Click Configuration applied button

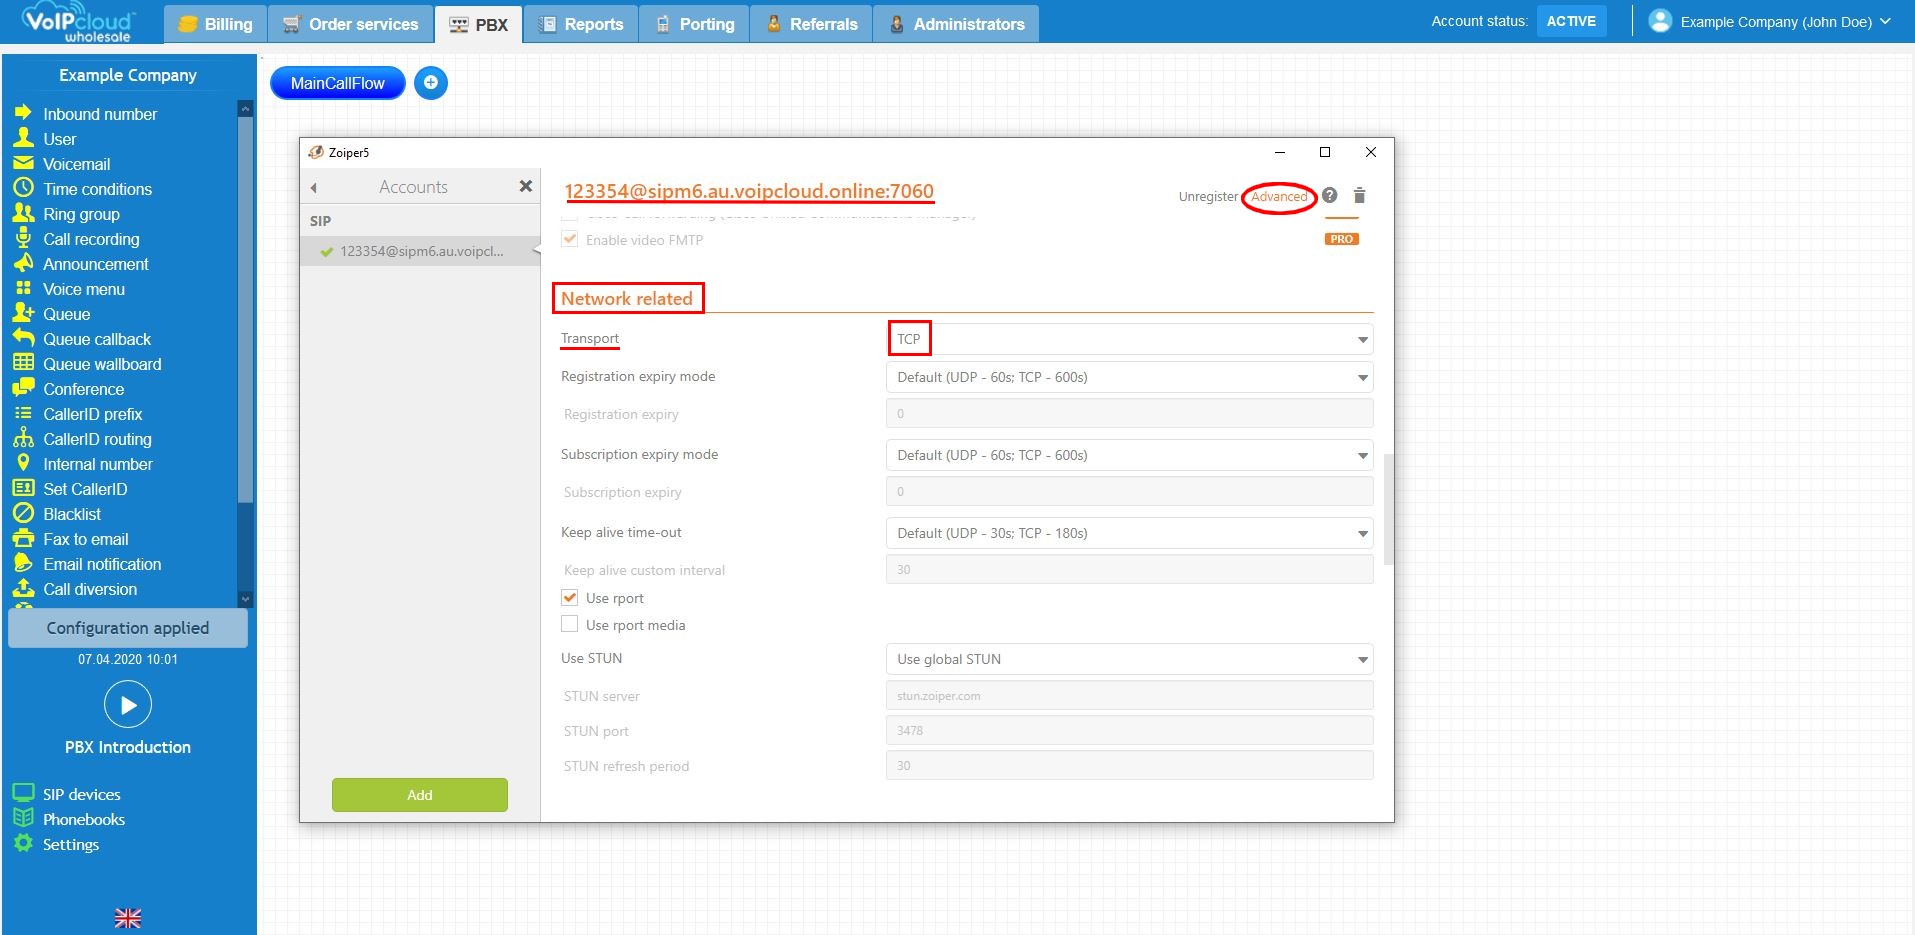pyautogui.click(x=128, y=628)
